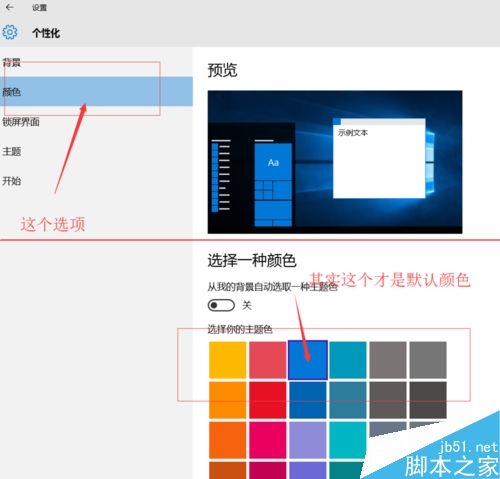Open settings home via gear icon
Viewport: 500px width, 479px height.
coord(10,32)
